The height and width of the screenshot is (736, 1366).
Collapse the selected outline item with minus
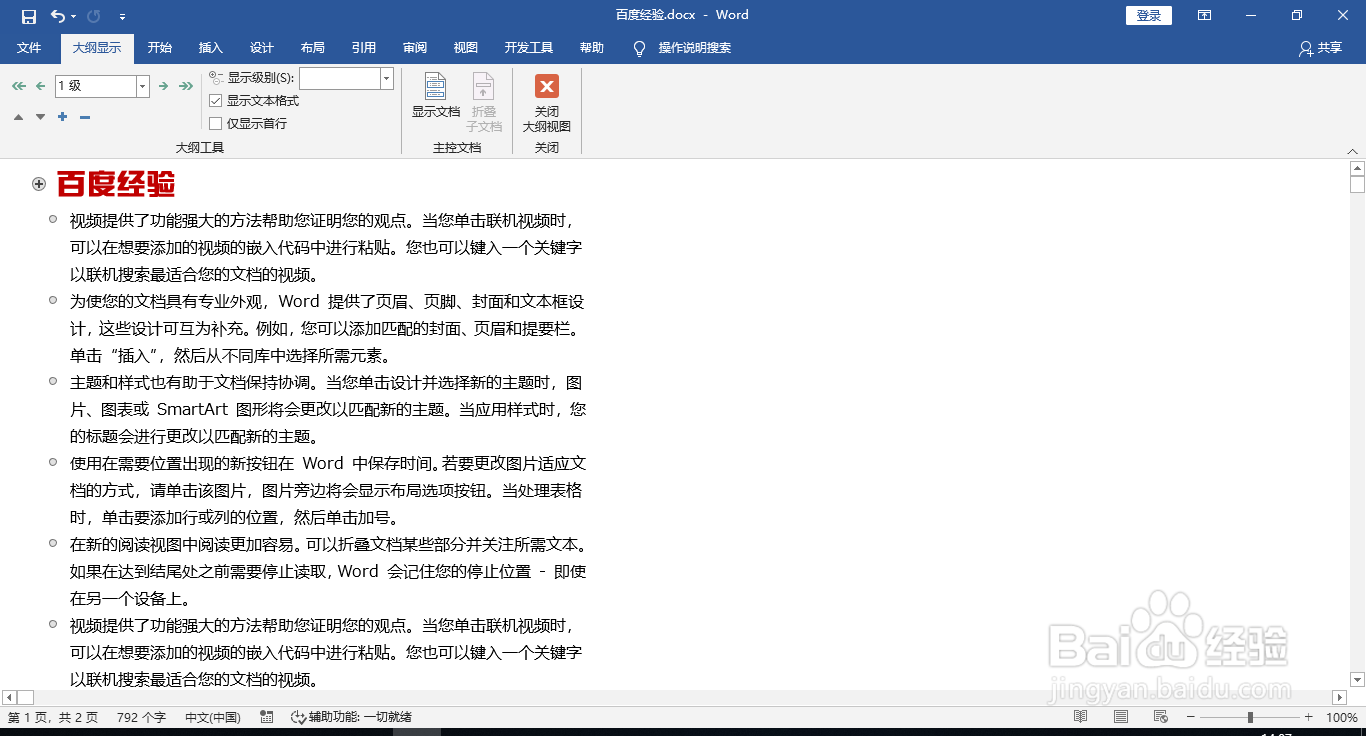click(x=85, y=117)
